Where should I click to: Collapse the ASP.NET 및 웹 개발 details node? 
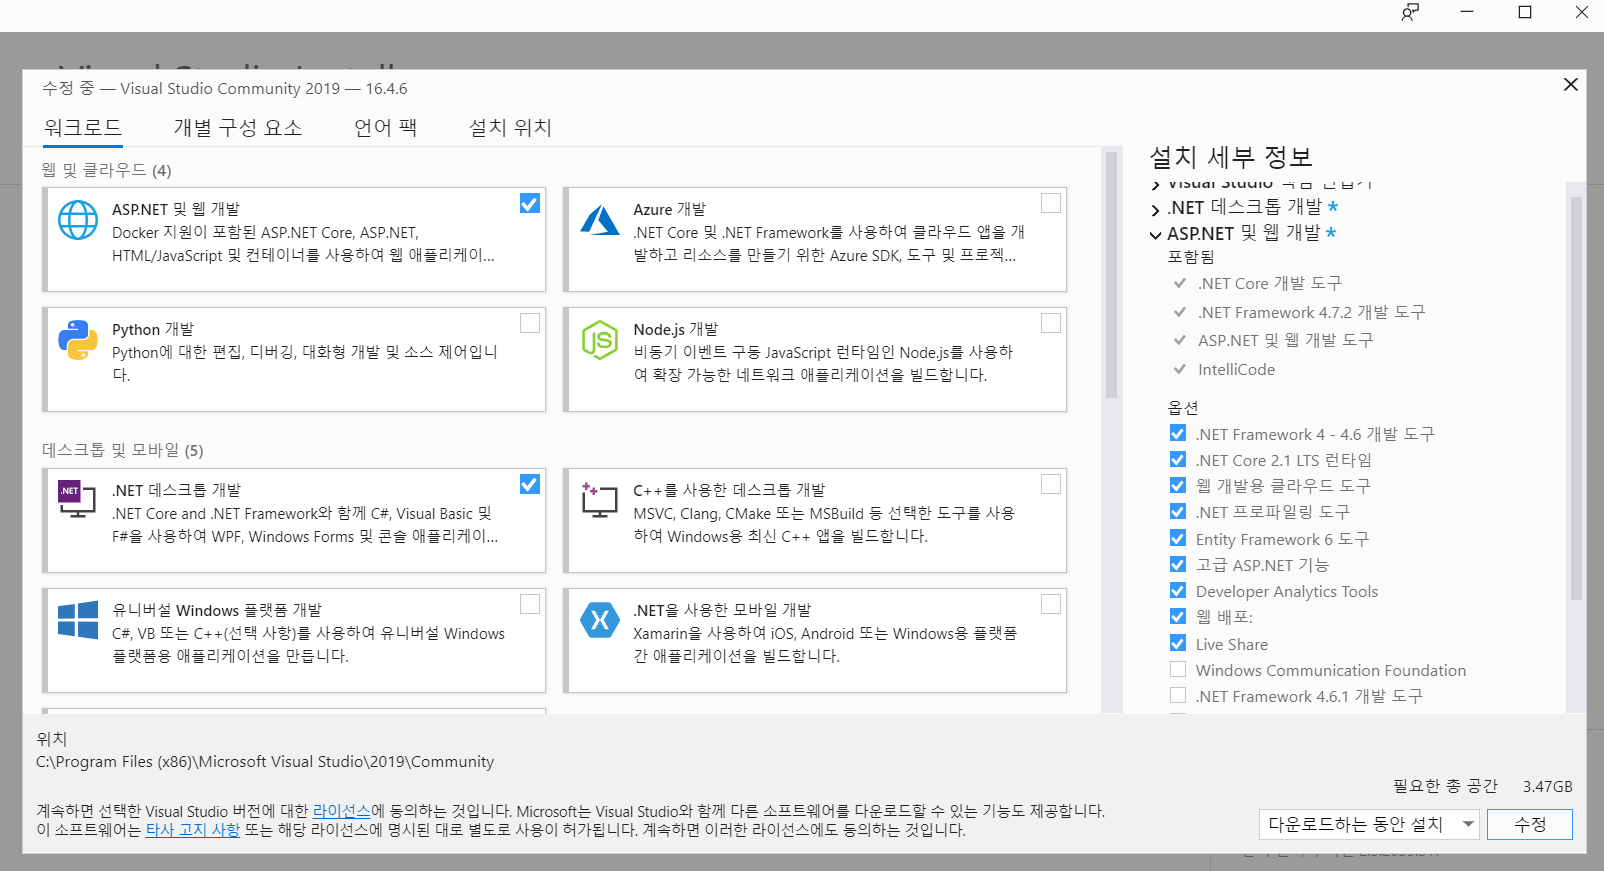[x=1156, y=235]
